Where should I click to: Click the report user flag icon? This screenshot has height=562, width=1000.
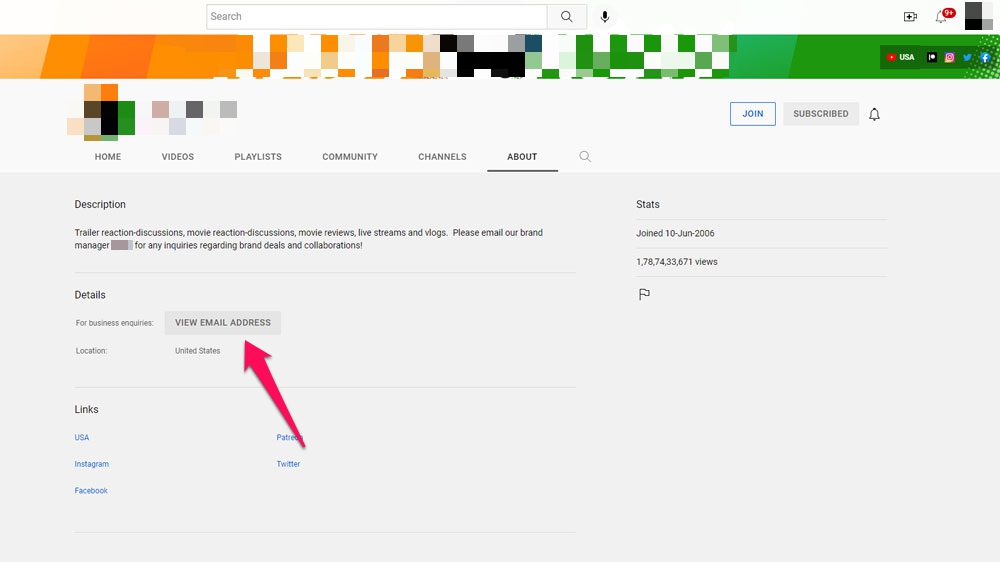coord(644,294)
